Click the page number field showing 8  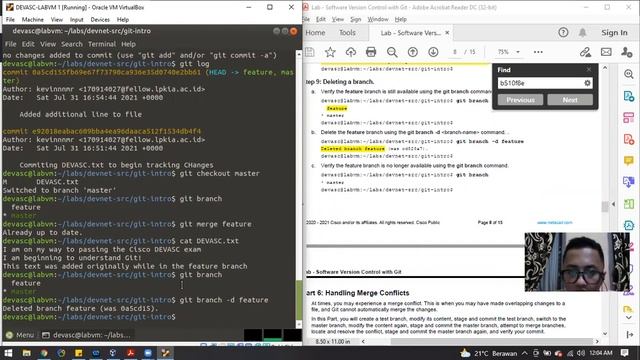click(x=455, y=52)
